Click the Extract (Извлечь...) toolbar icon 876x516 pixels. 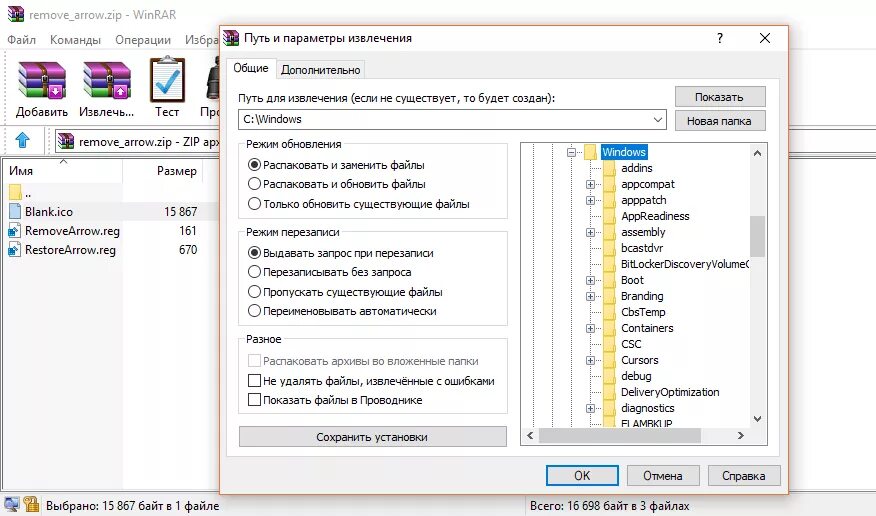pos(107,80)
